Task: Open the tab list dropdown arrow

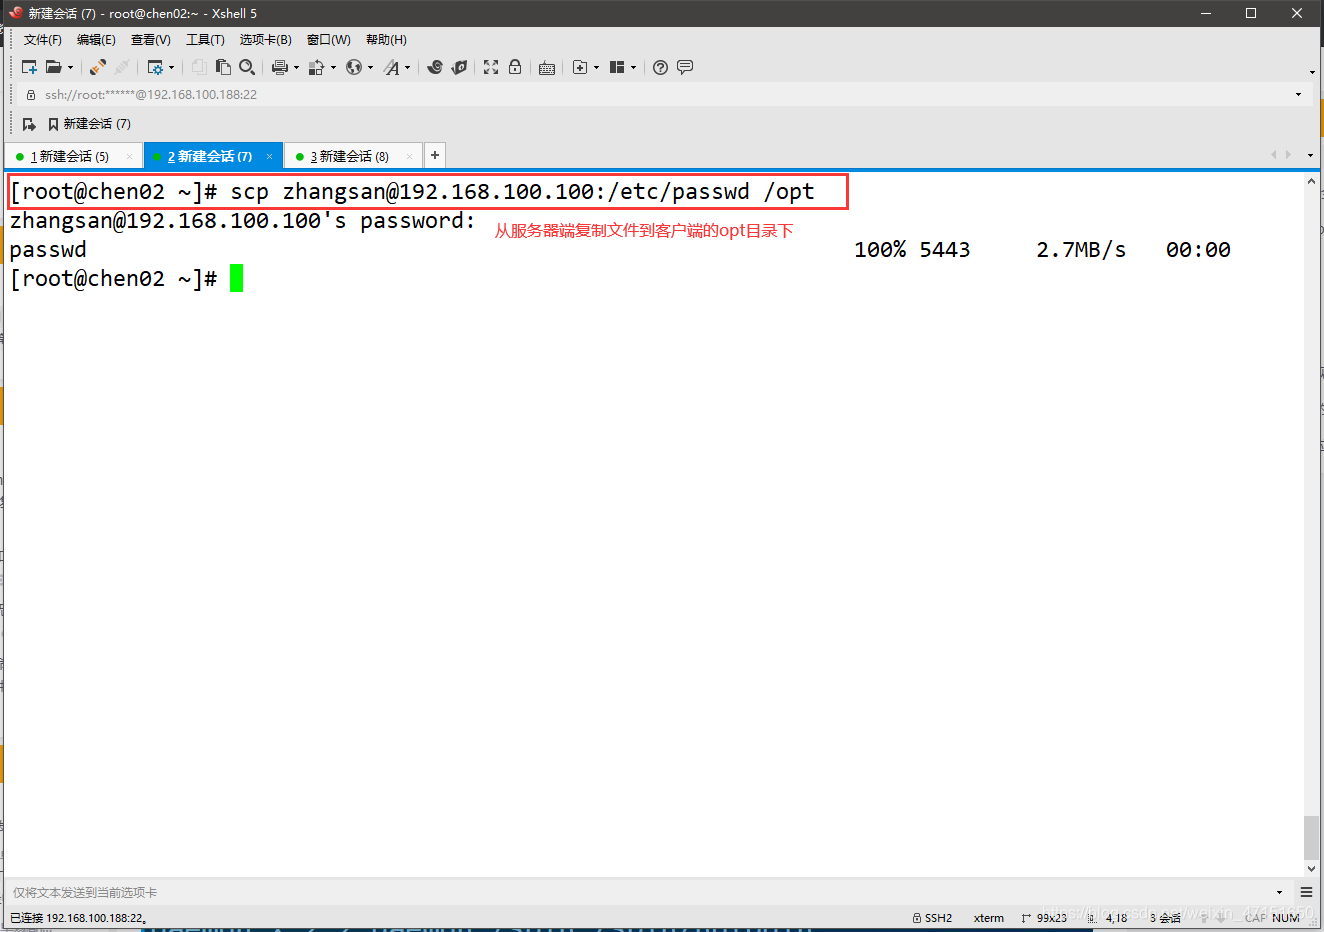Action: (1310, 155)
